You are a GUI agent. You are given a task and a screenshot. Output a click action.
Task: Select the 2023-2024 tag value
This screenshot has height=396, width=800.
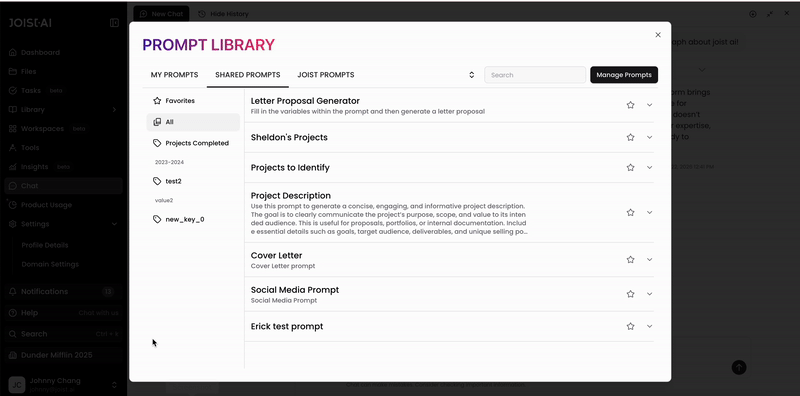169,162
